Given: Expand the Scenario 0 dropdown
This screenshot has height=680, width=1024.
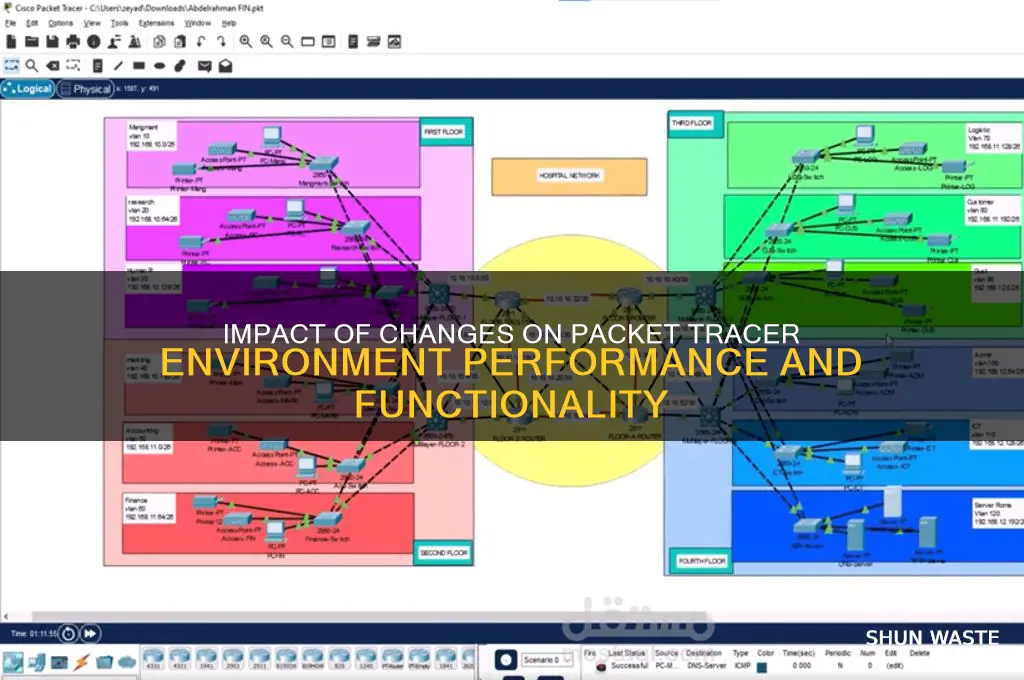Looking at the screenshot, I should pyautogui.click(x=547, y=660).
